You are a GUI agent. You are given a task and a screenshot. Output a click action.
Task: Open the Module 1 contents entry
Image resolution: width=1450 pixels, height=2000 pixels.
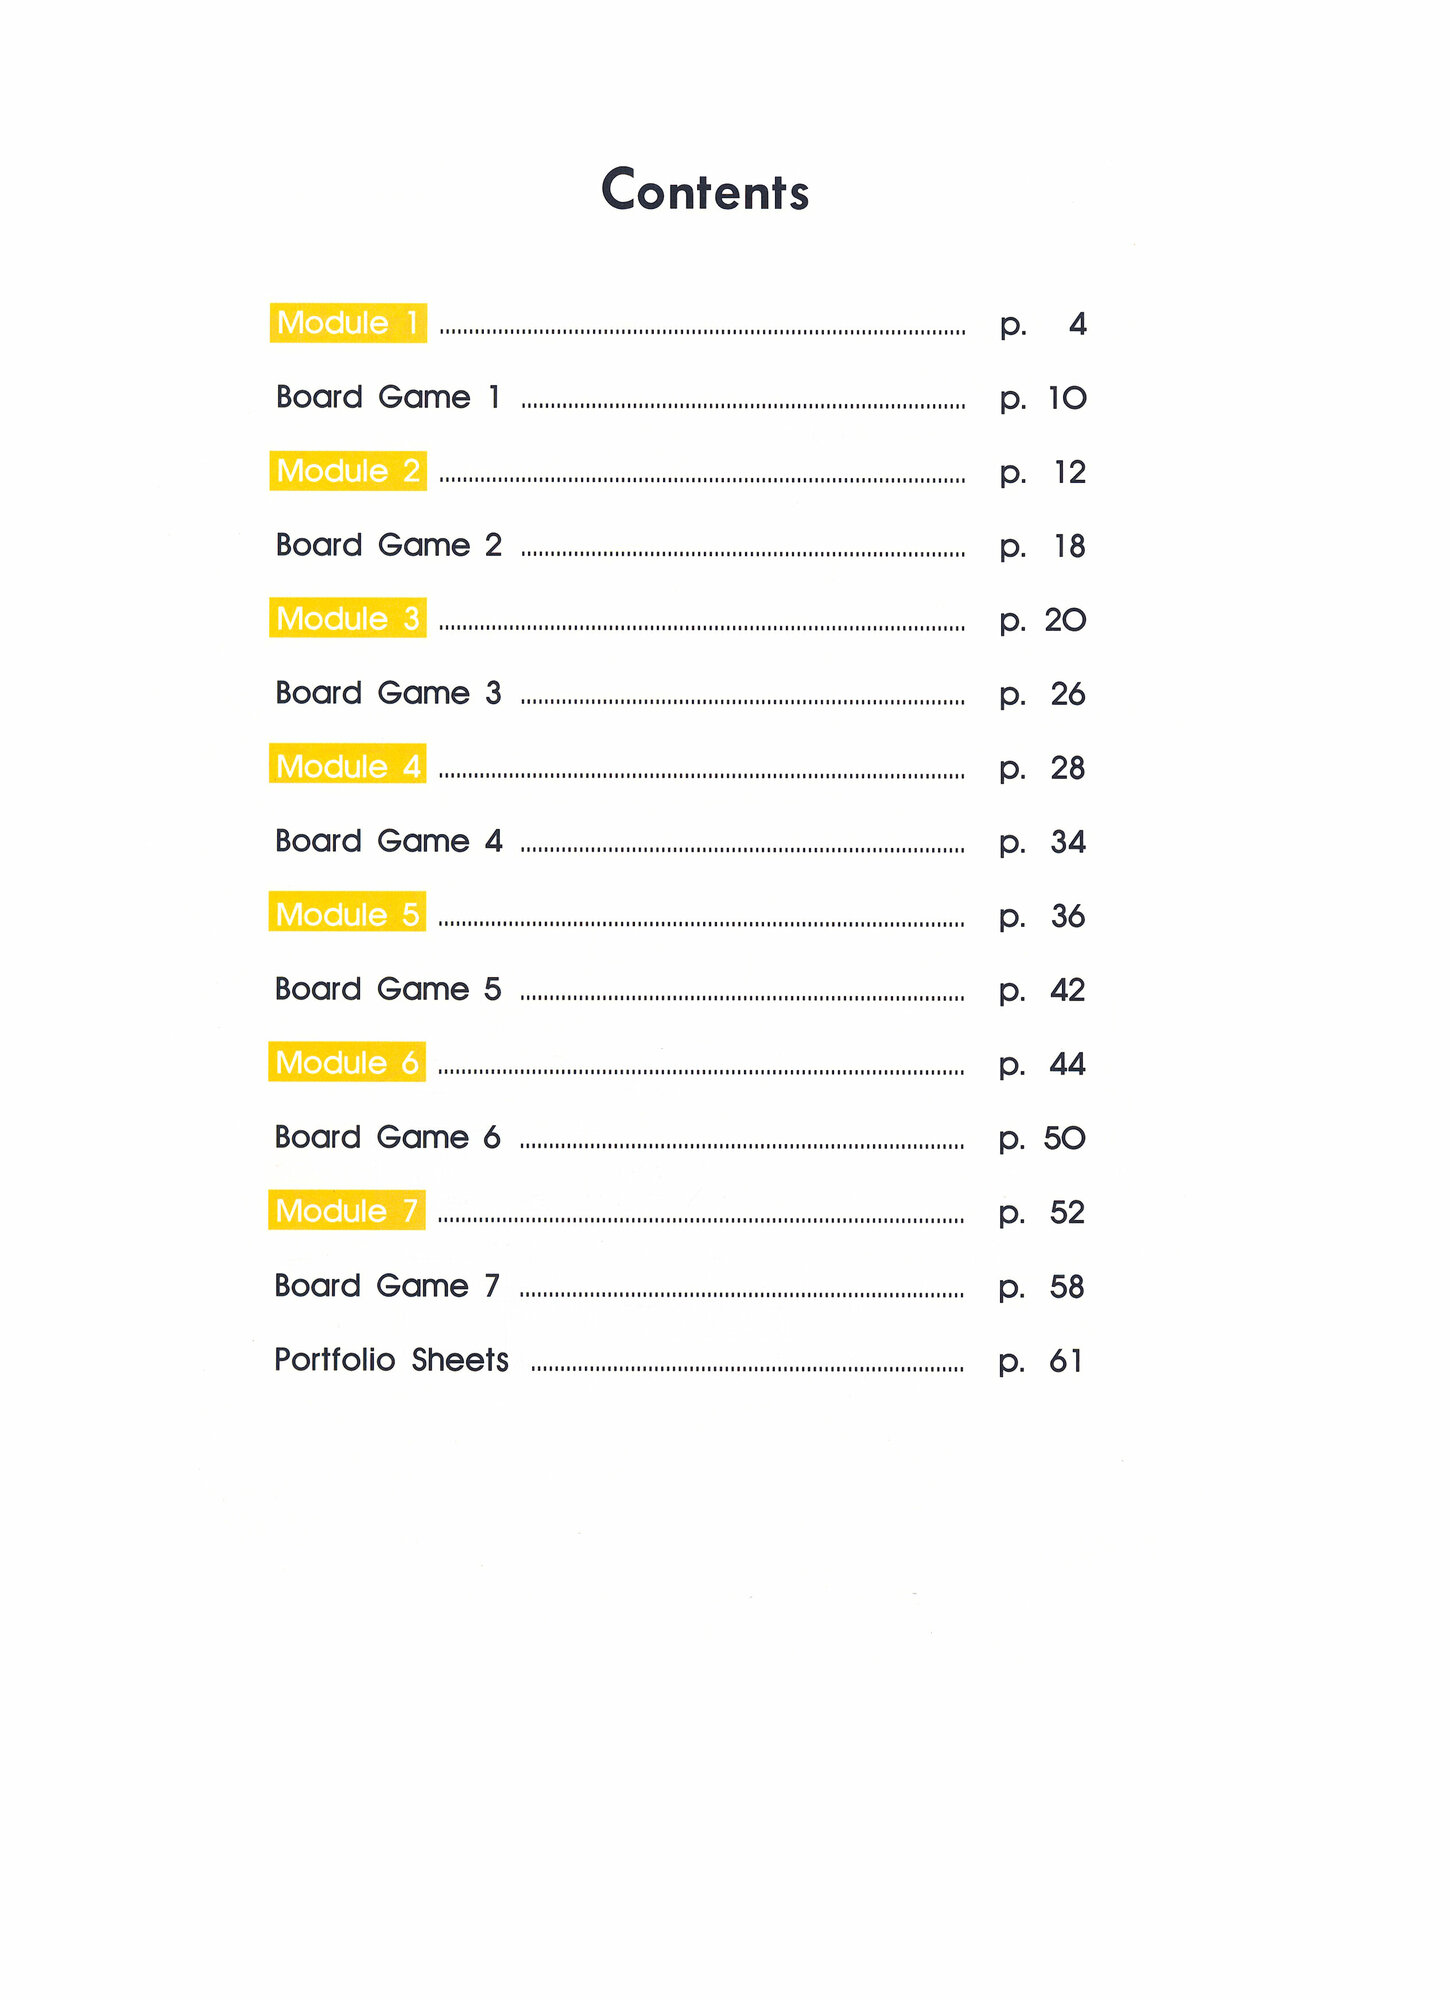tap(347, 323)
